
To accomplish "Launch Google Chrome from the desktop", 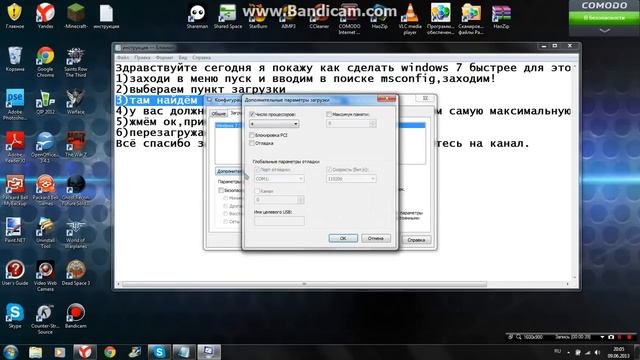I will (45, 61).
